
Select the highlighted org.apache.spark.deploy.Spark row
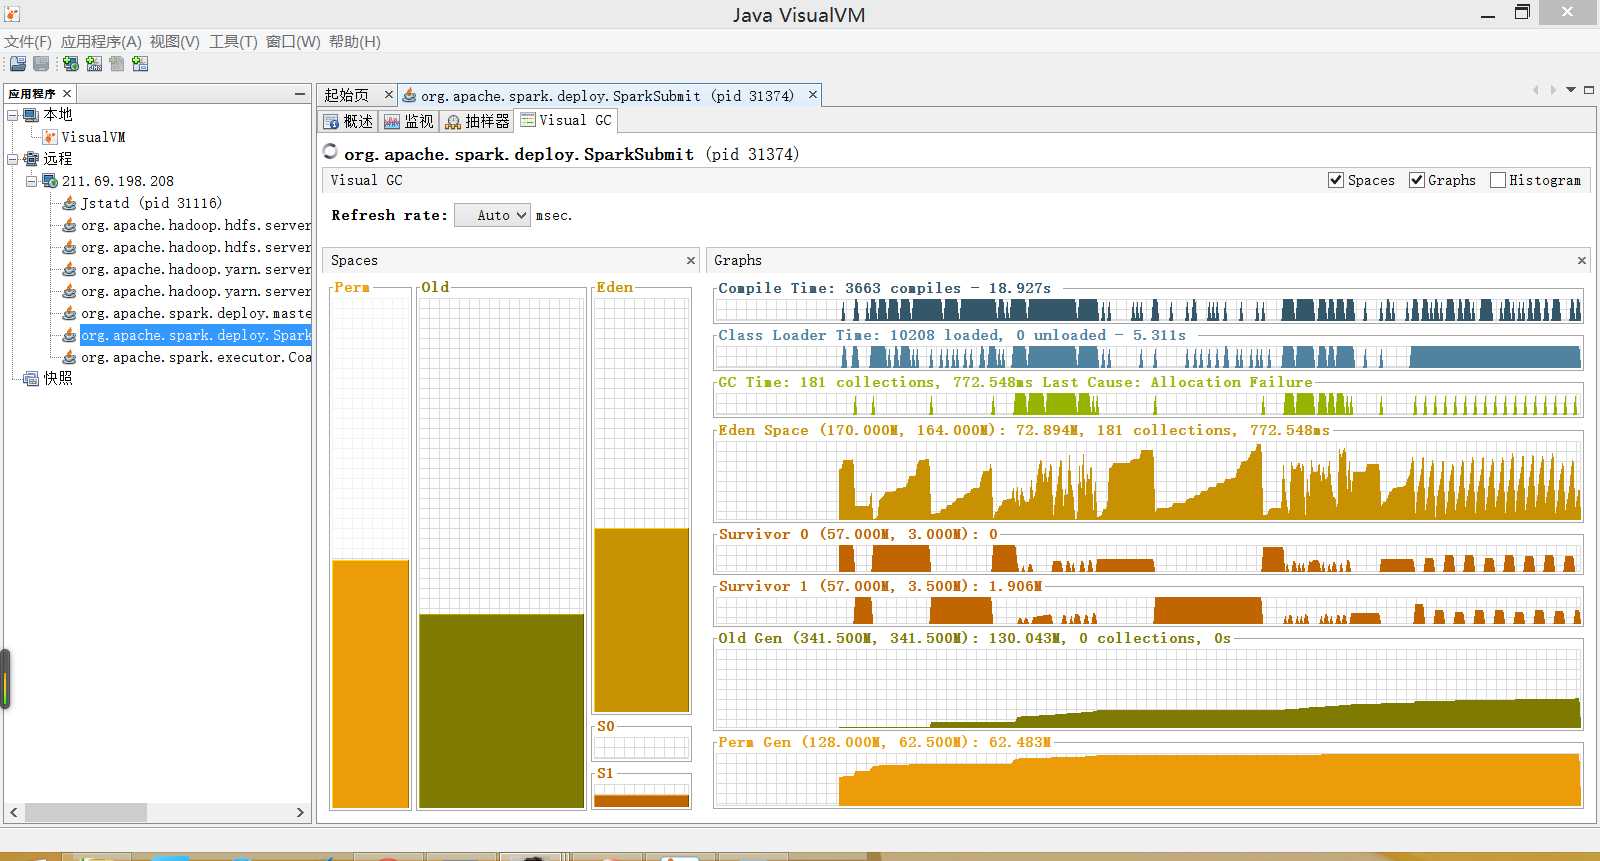196,335
